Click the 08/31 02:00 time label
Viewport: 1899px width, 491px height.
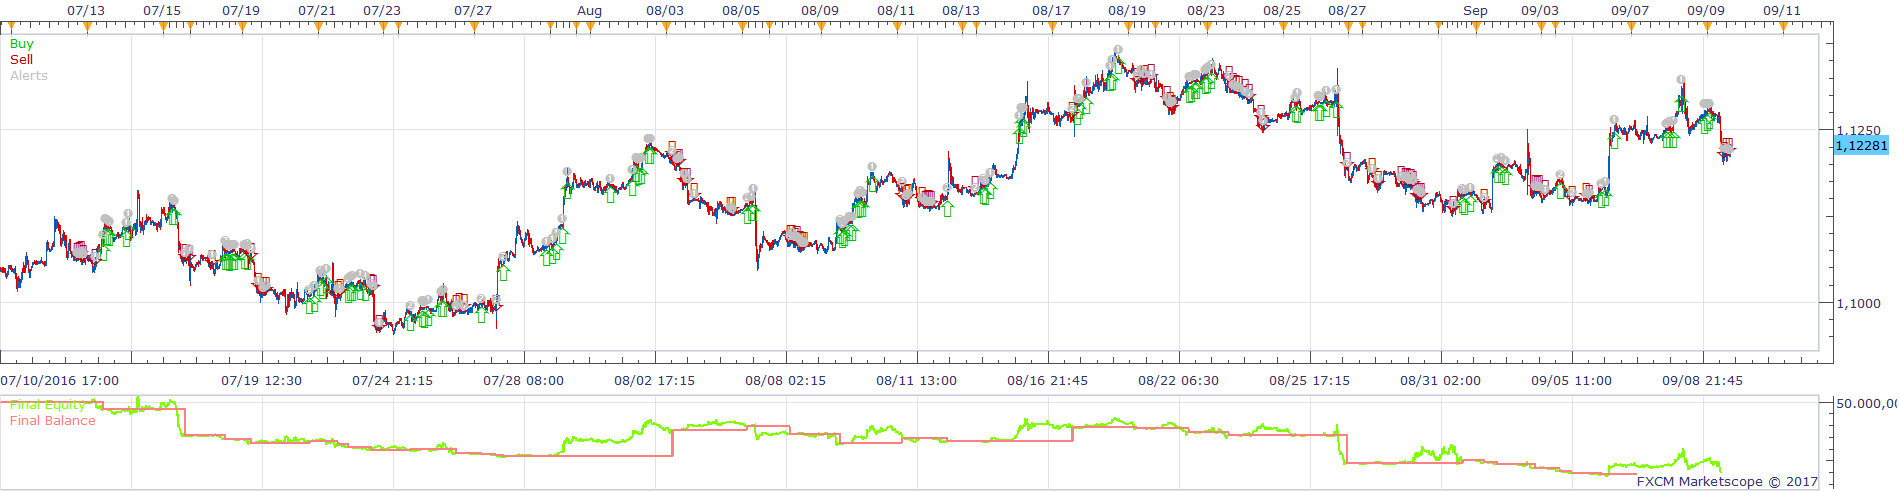click(x=1441, y=381)
